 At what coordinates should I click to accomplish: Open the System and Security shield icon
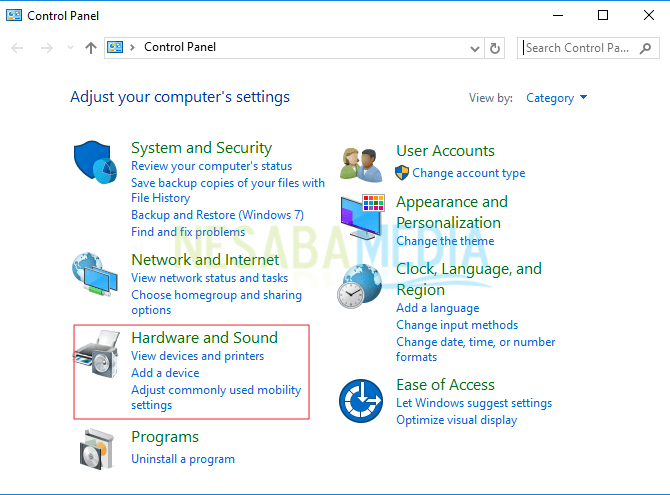[95, 162]
